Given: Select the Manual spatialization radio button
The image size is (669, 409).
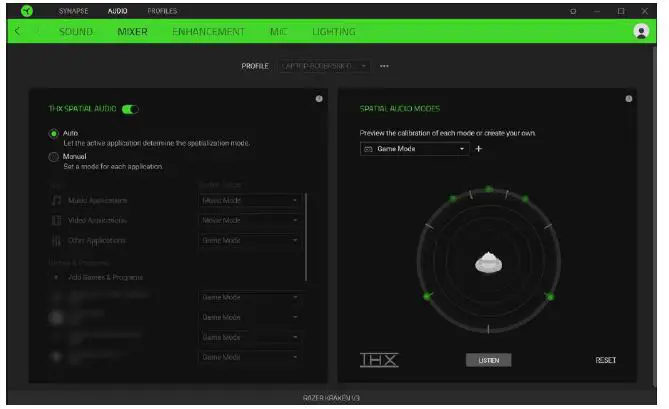Looking at the screenshot, I should tap(53, 157).
